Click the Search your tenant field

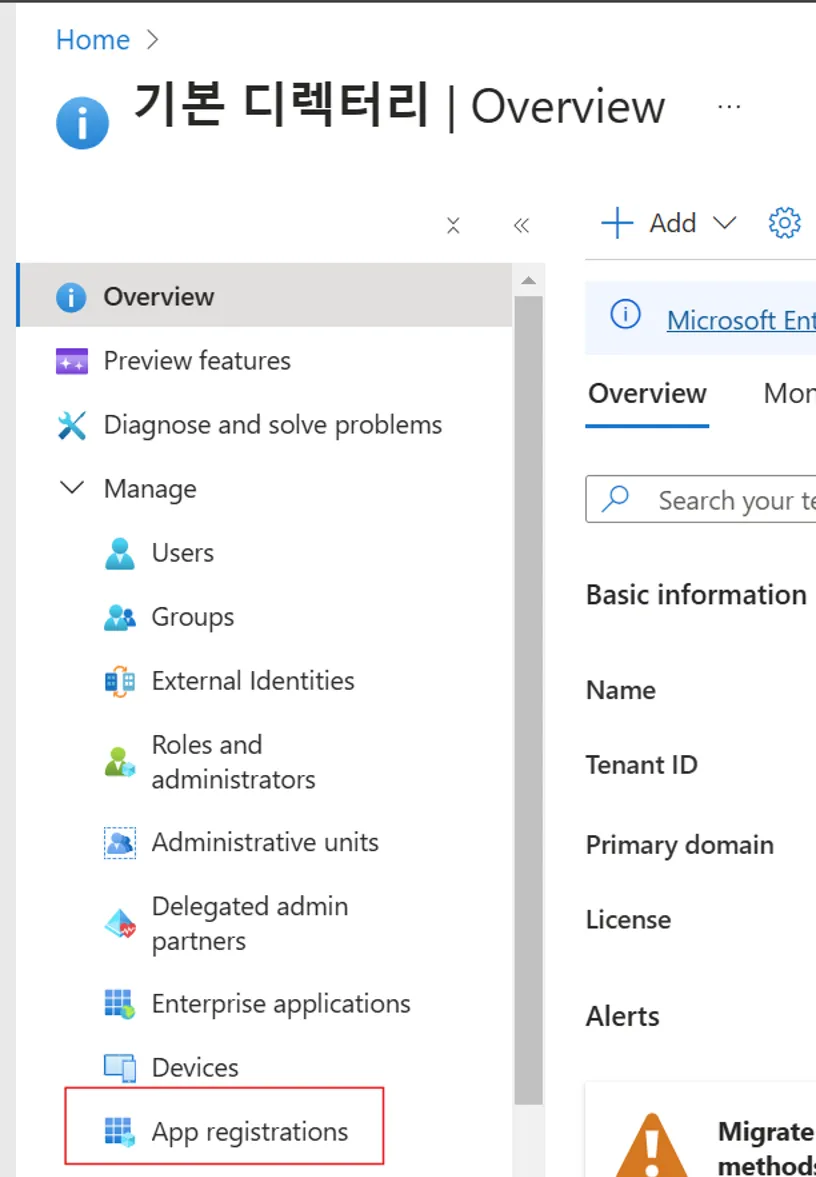pos(730,500)
